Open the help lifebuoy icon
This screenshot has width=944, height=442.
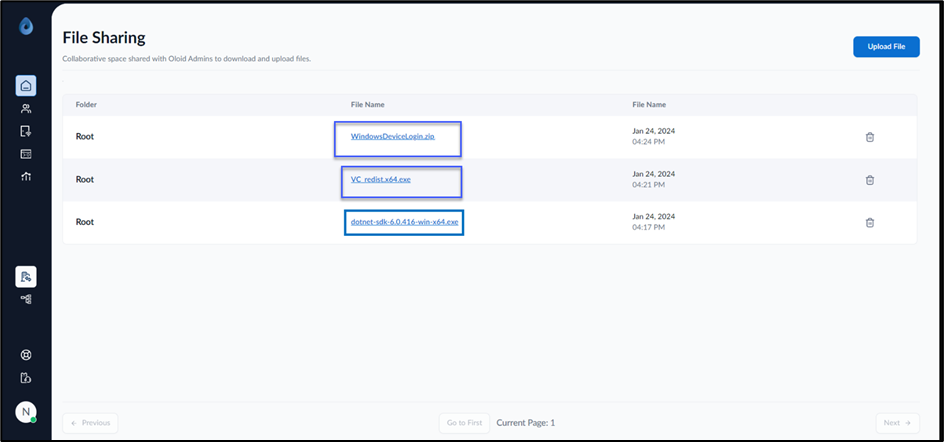pos(26,355)
